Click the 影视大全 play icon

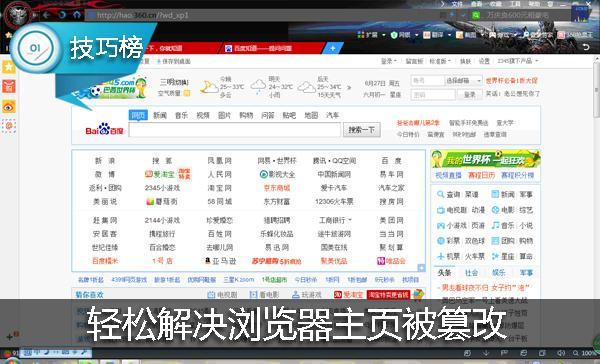click(263, 175)
